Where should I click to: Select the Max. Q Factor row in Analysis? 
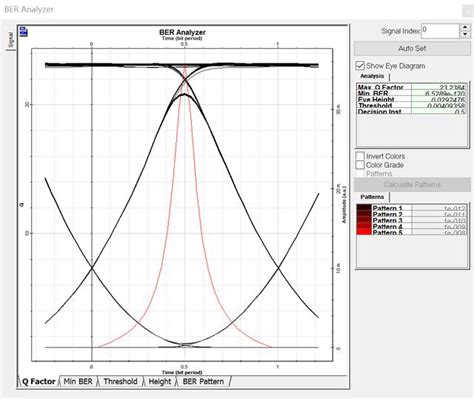(x=411, y=87)
